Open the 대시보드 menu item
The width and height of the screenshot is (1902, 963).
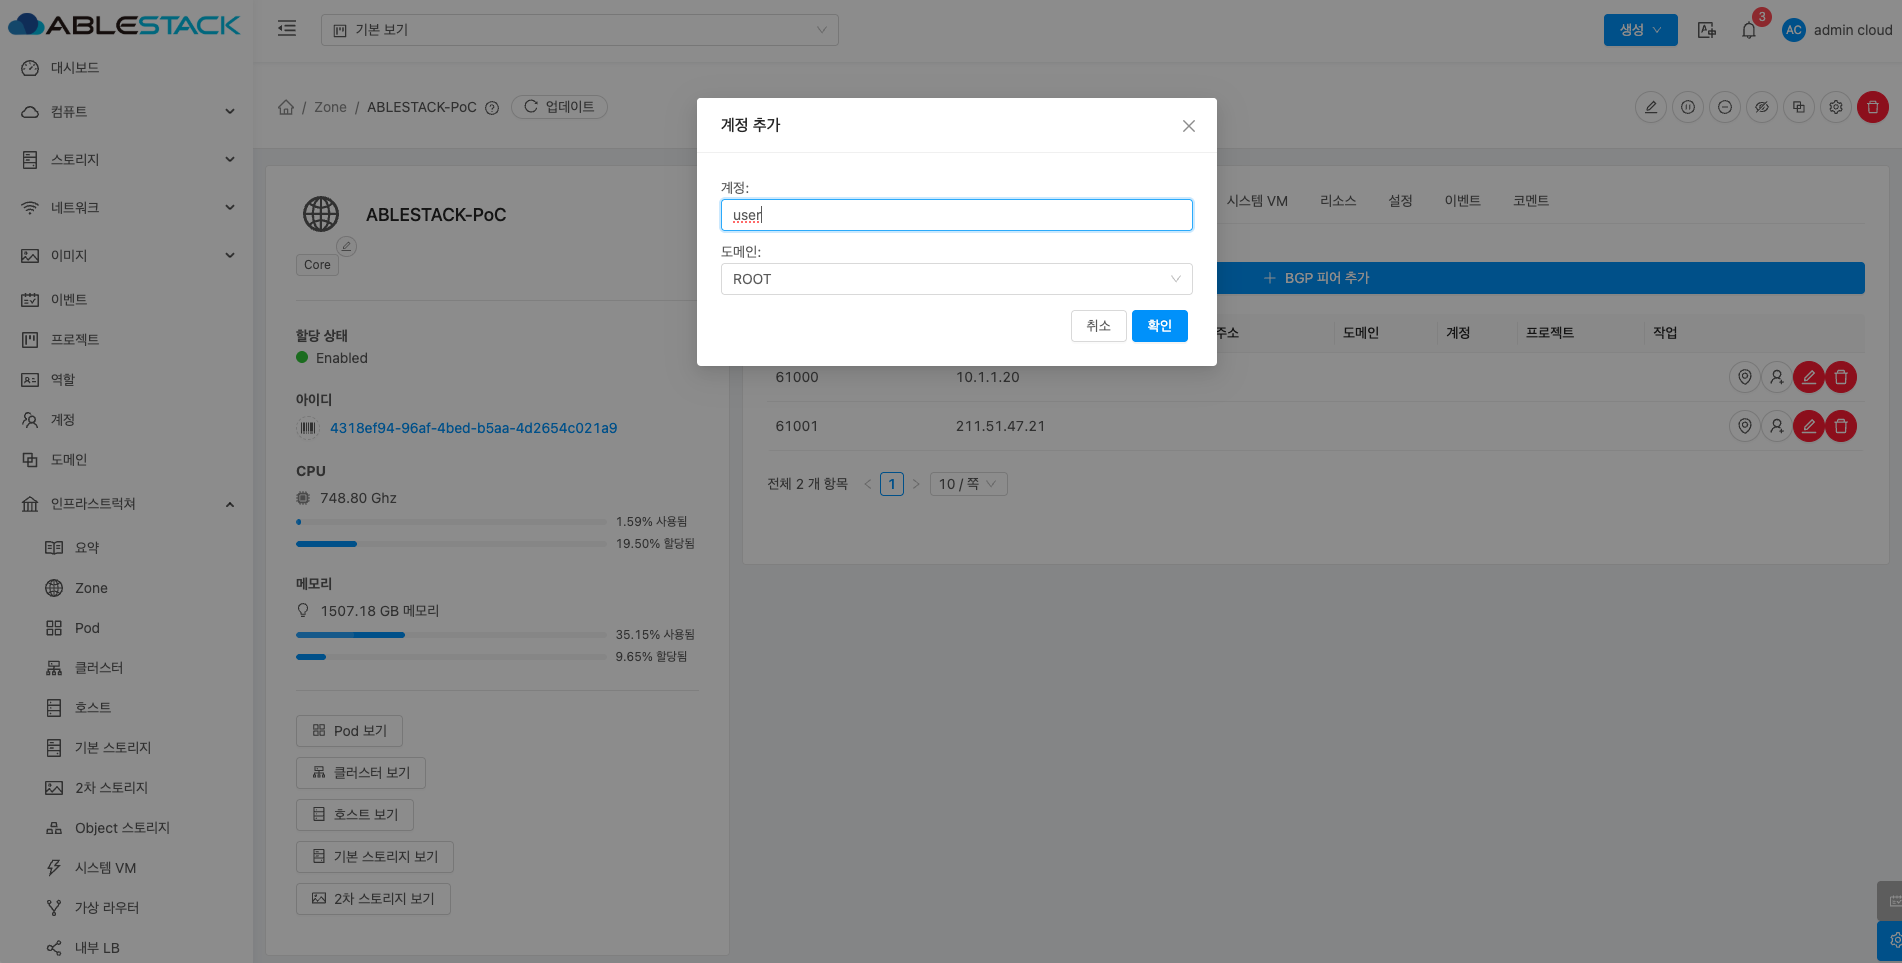75,68
